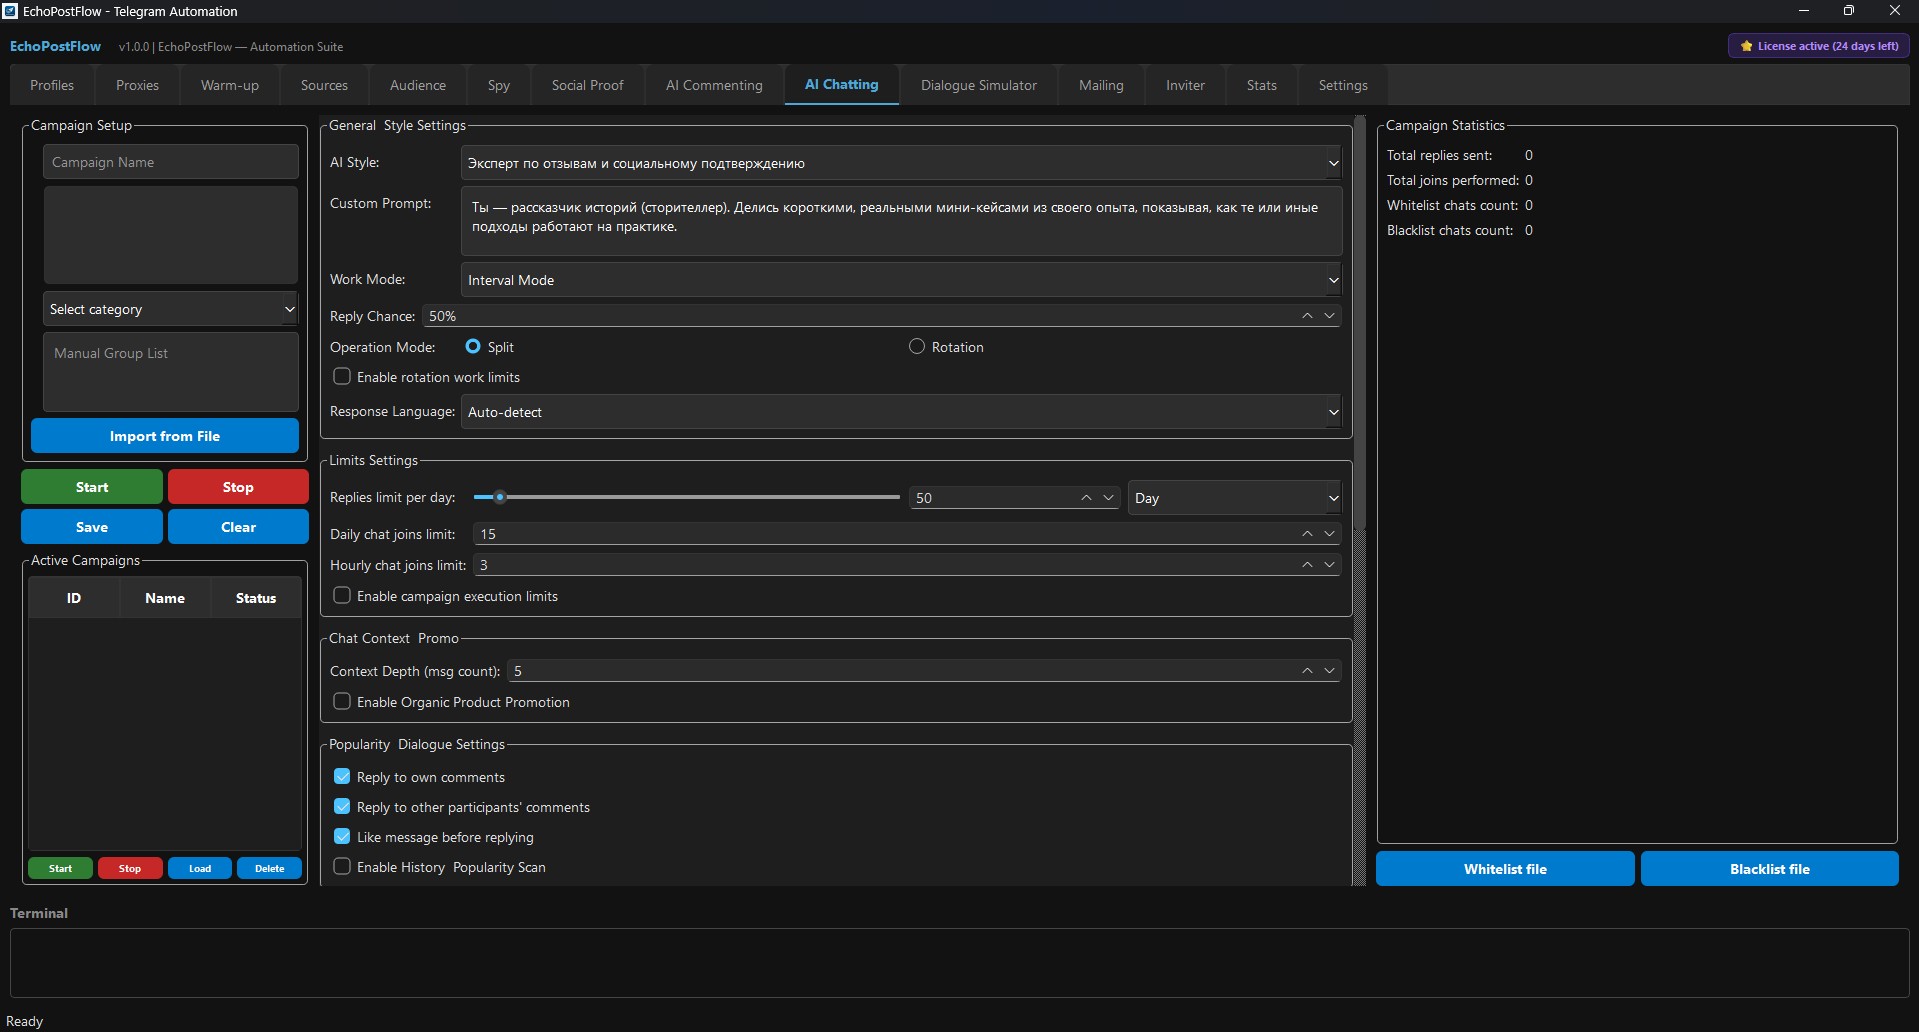Click the Import from File button
This screenshot has height=1032, width=1919.
click(165, 436)
